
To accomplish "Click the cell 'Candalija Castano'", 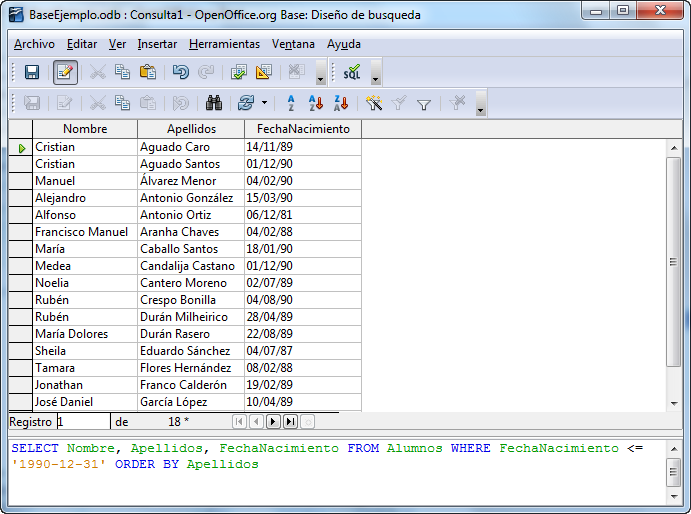I will pos(191,266).
